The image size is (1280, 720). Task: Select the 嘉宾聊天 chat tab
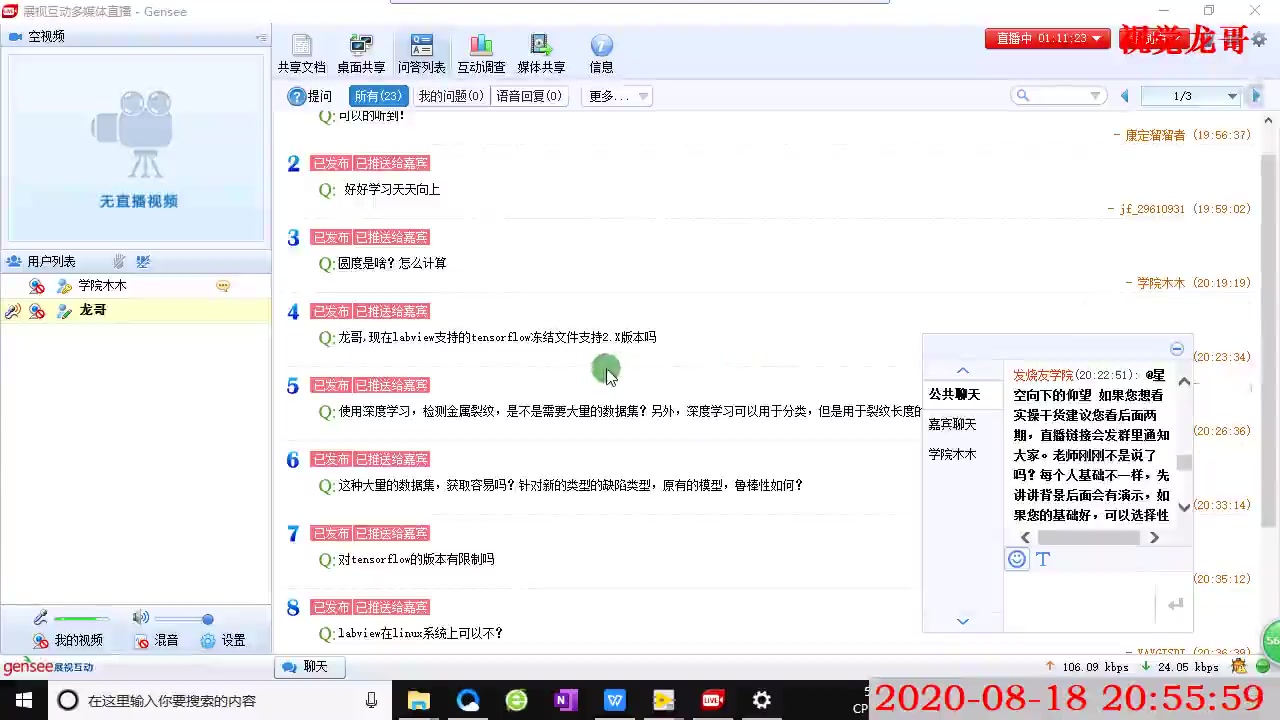(952, 424)
